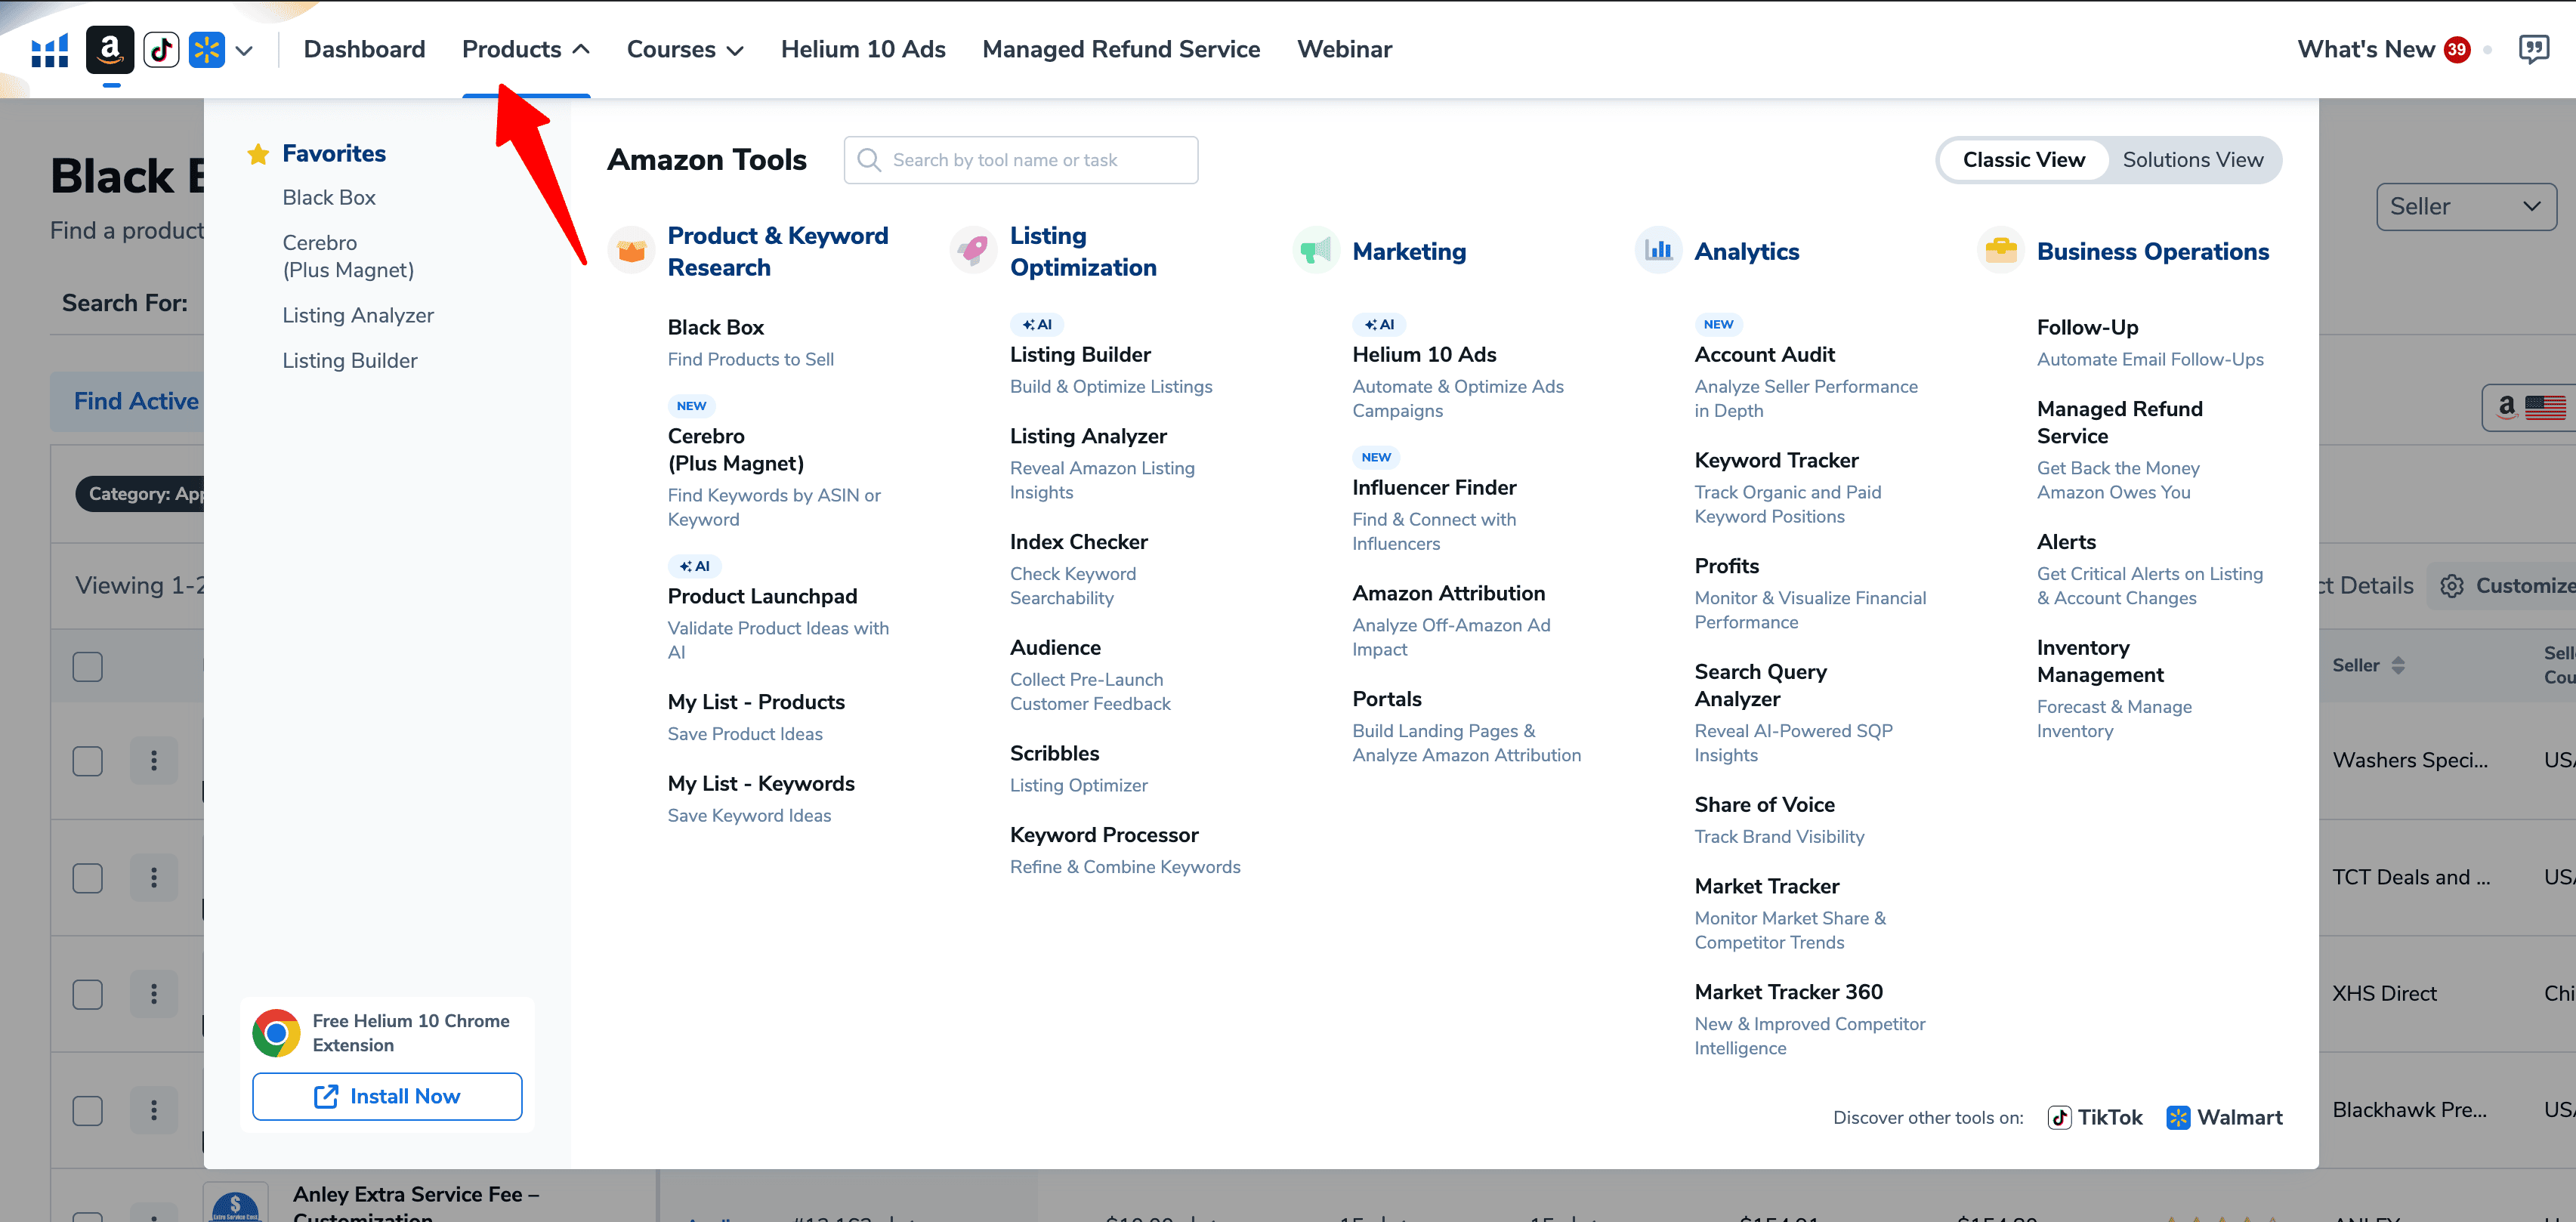This screenshot has width=2576, height=1222.
Task: Open Follow-Up tool
Action: (x=2087, y=328)
